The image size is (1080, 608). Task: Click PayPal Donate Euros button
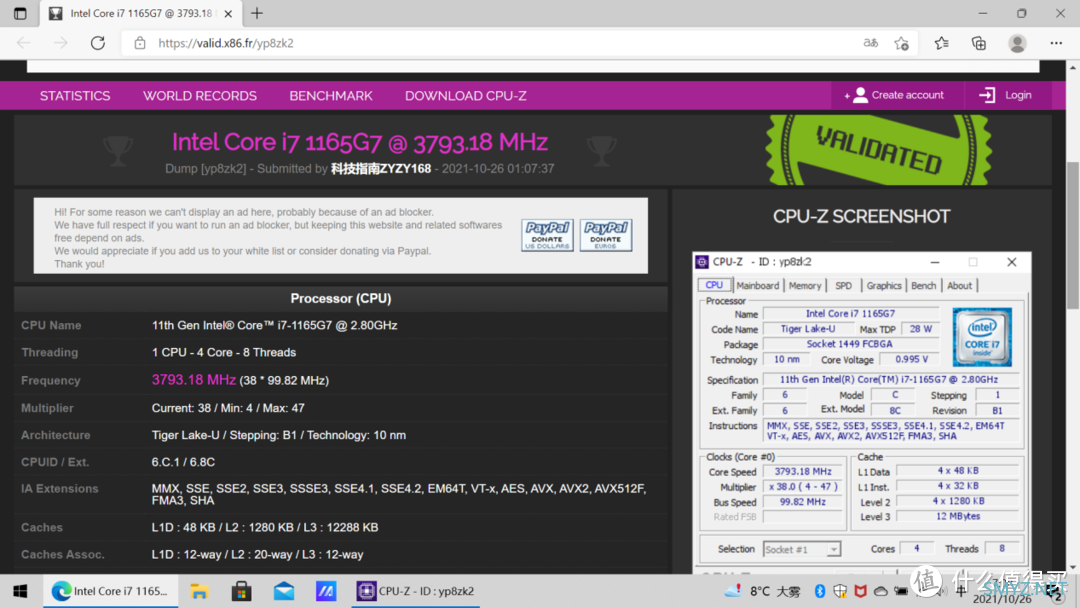coord(605,235)
